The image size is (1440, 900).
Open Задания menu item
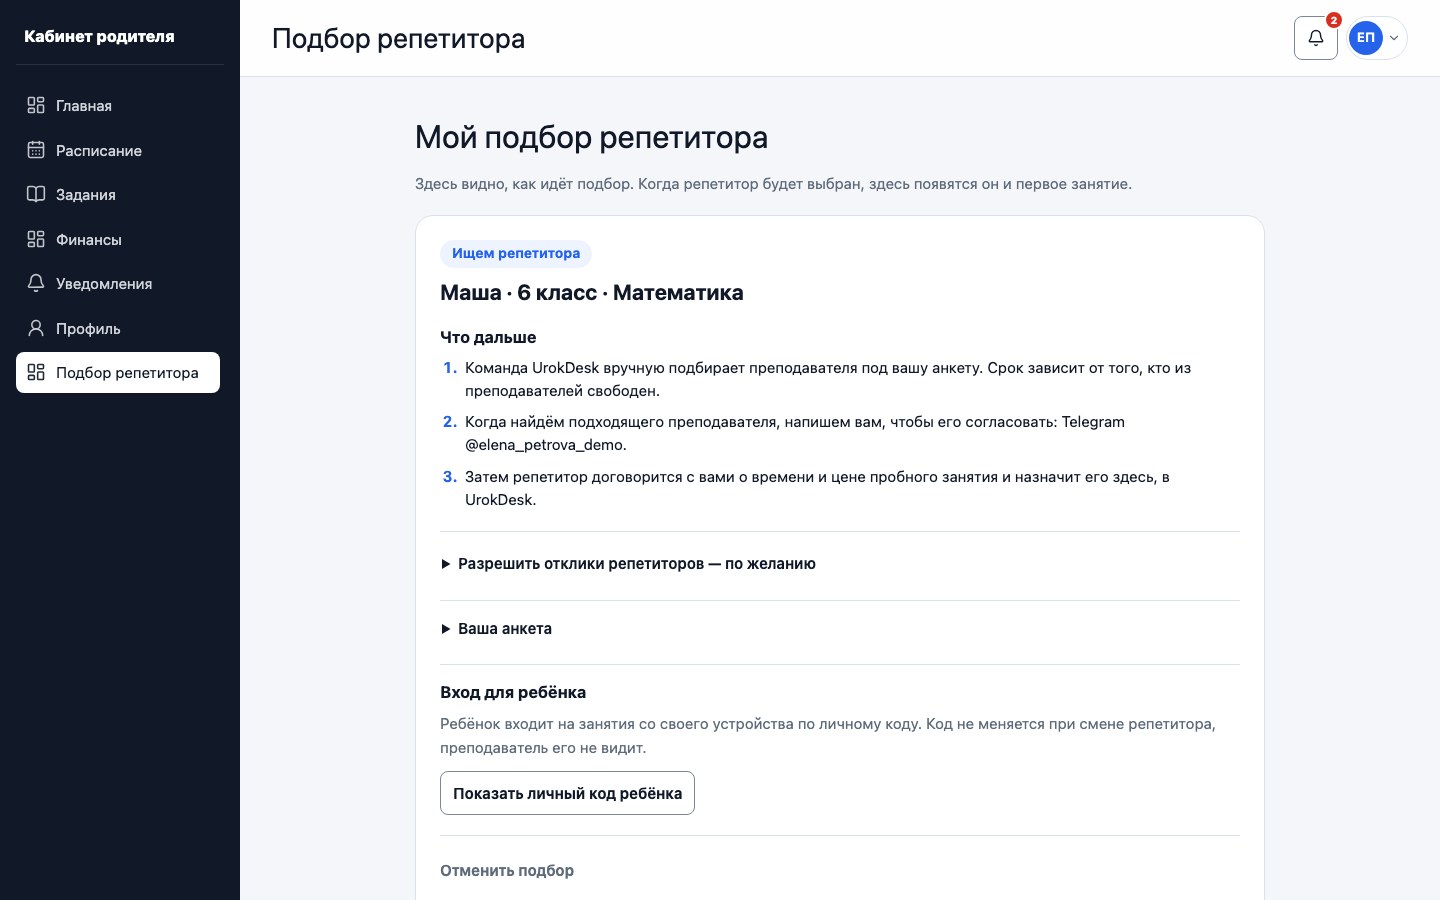[118, 194]
